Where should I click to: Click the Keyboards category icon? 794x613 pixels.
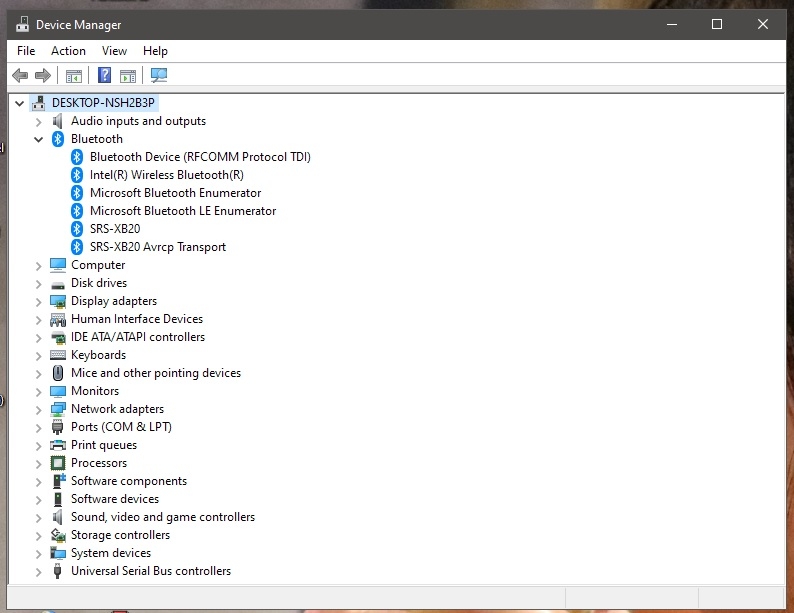(58, 355)
